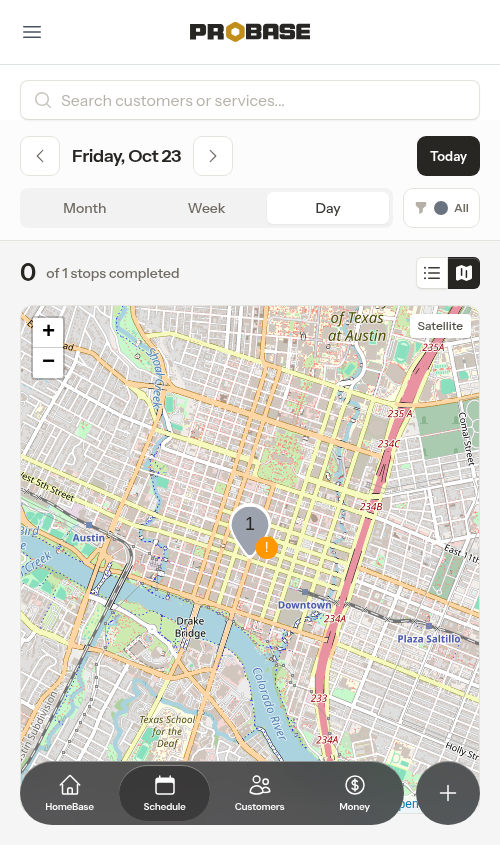Image resolution: width=500 pixels, height=845 pixels.
Task: Zoom out on the map
Action: tap(48, 362)
